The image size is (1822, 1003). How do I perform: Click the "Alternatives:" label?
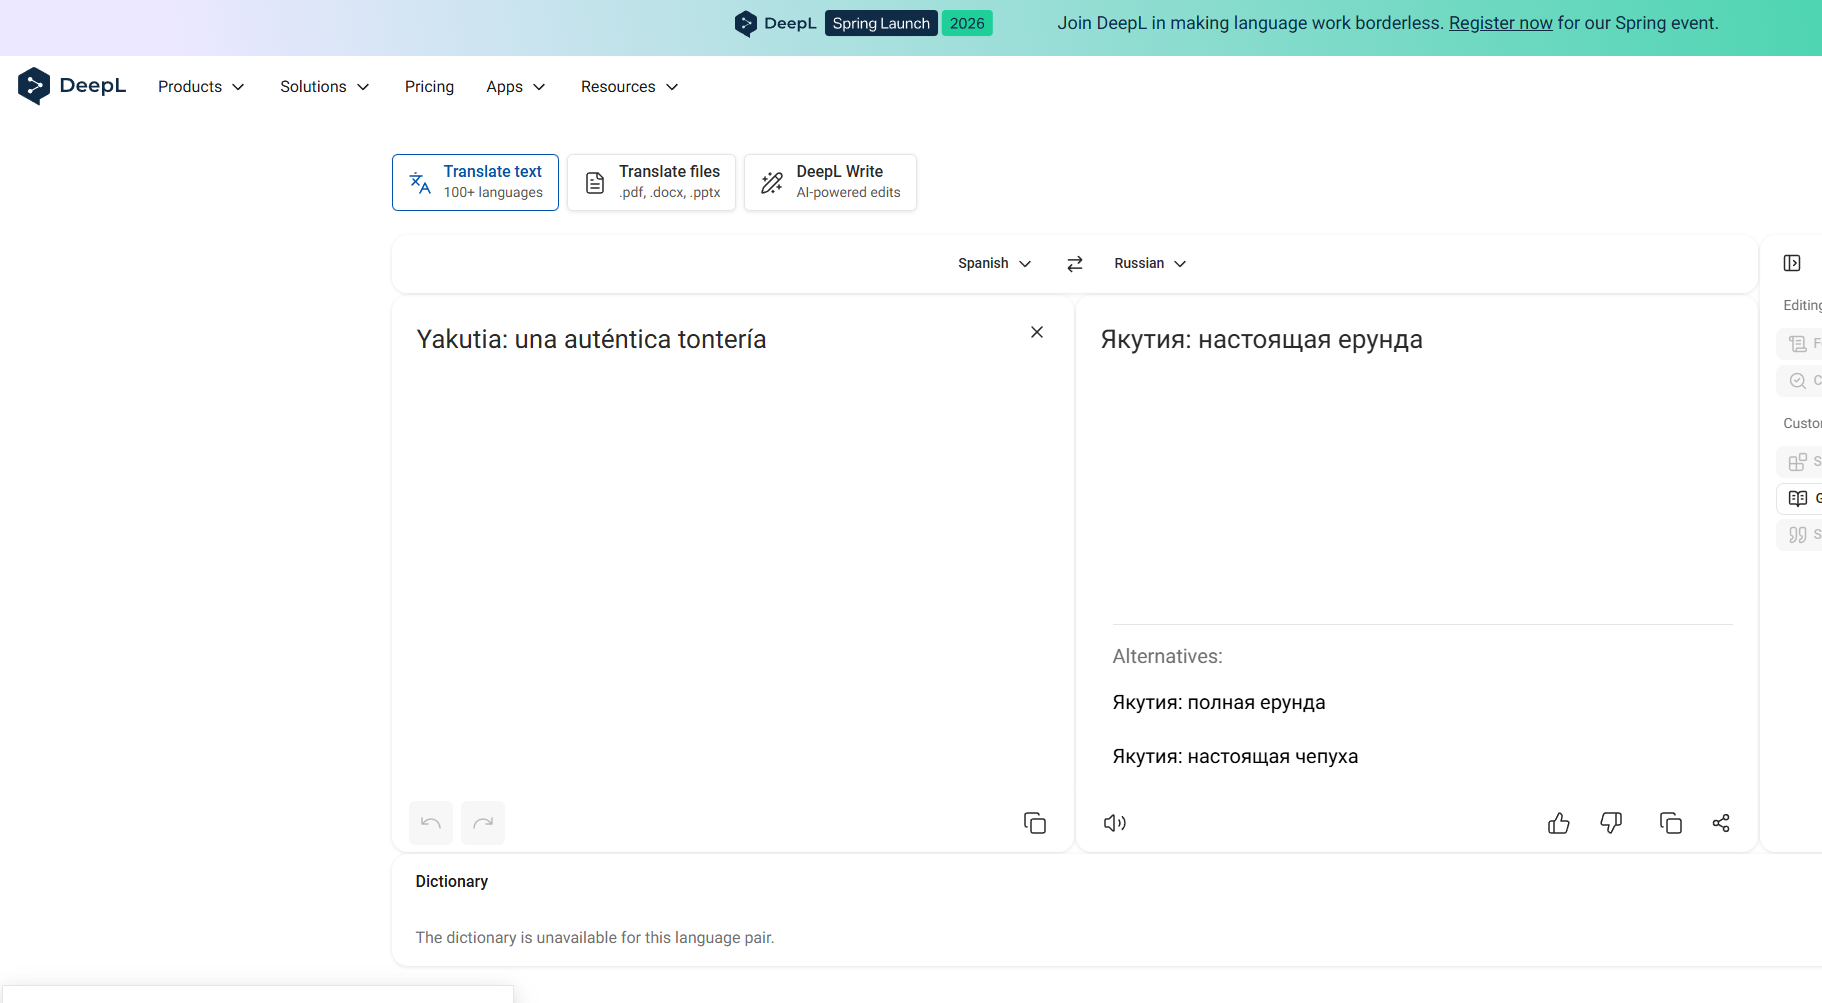1167,656
